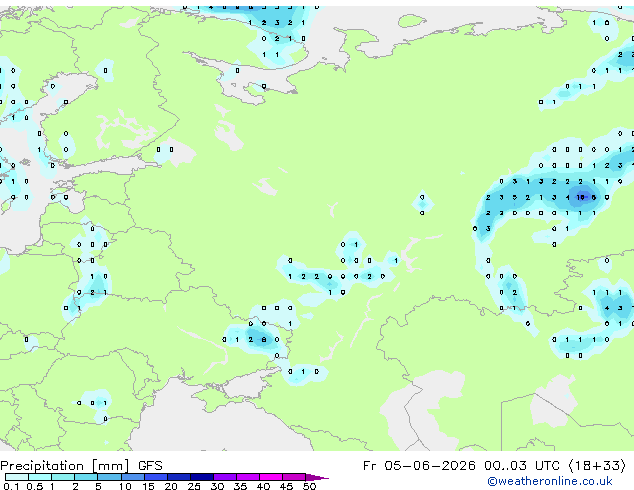
Task: Click the legend label '20'
Action: pos(171,486)
